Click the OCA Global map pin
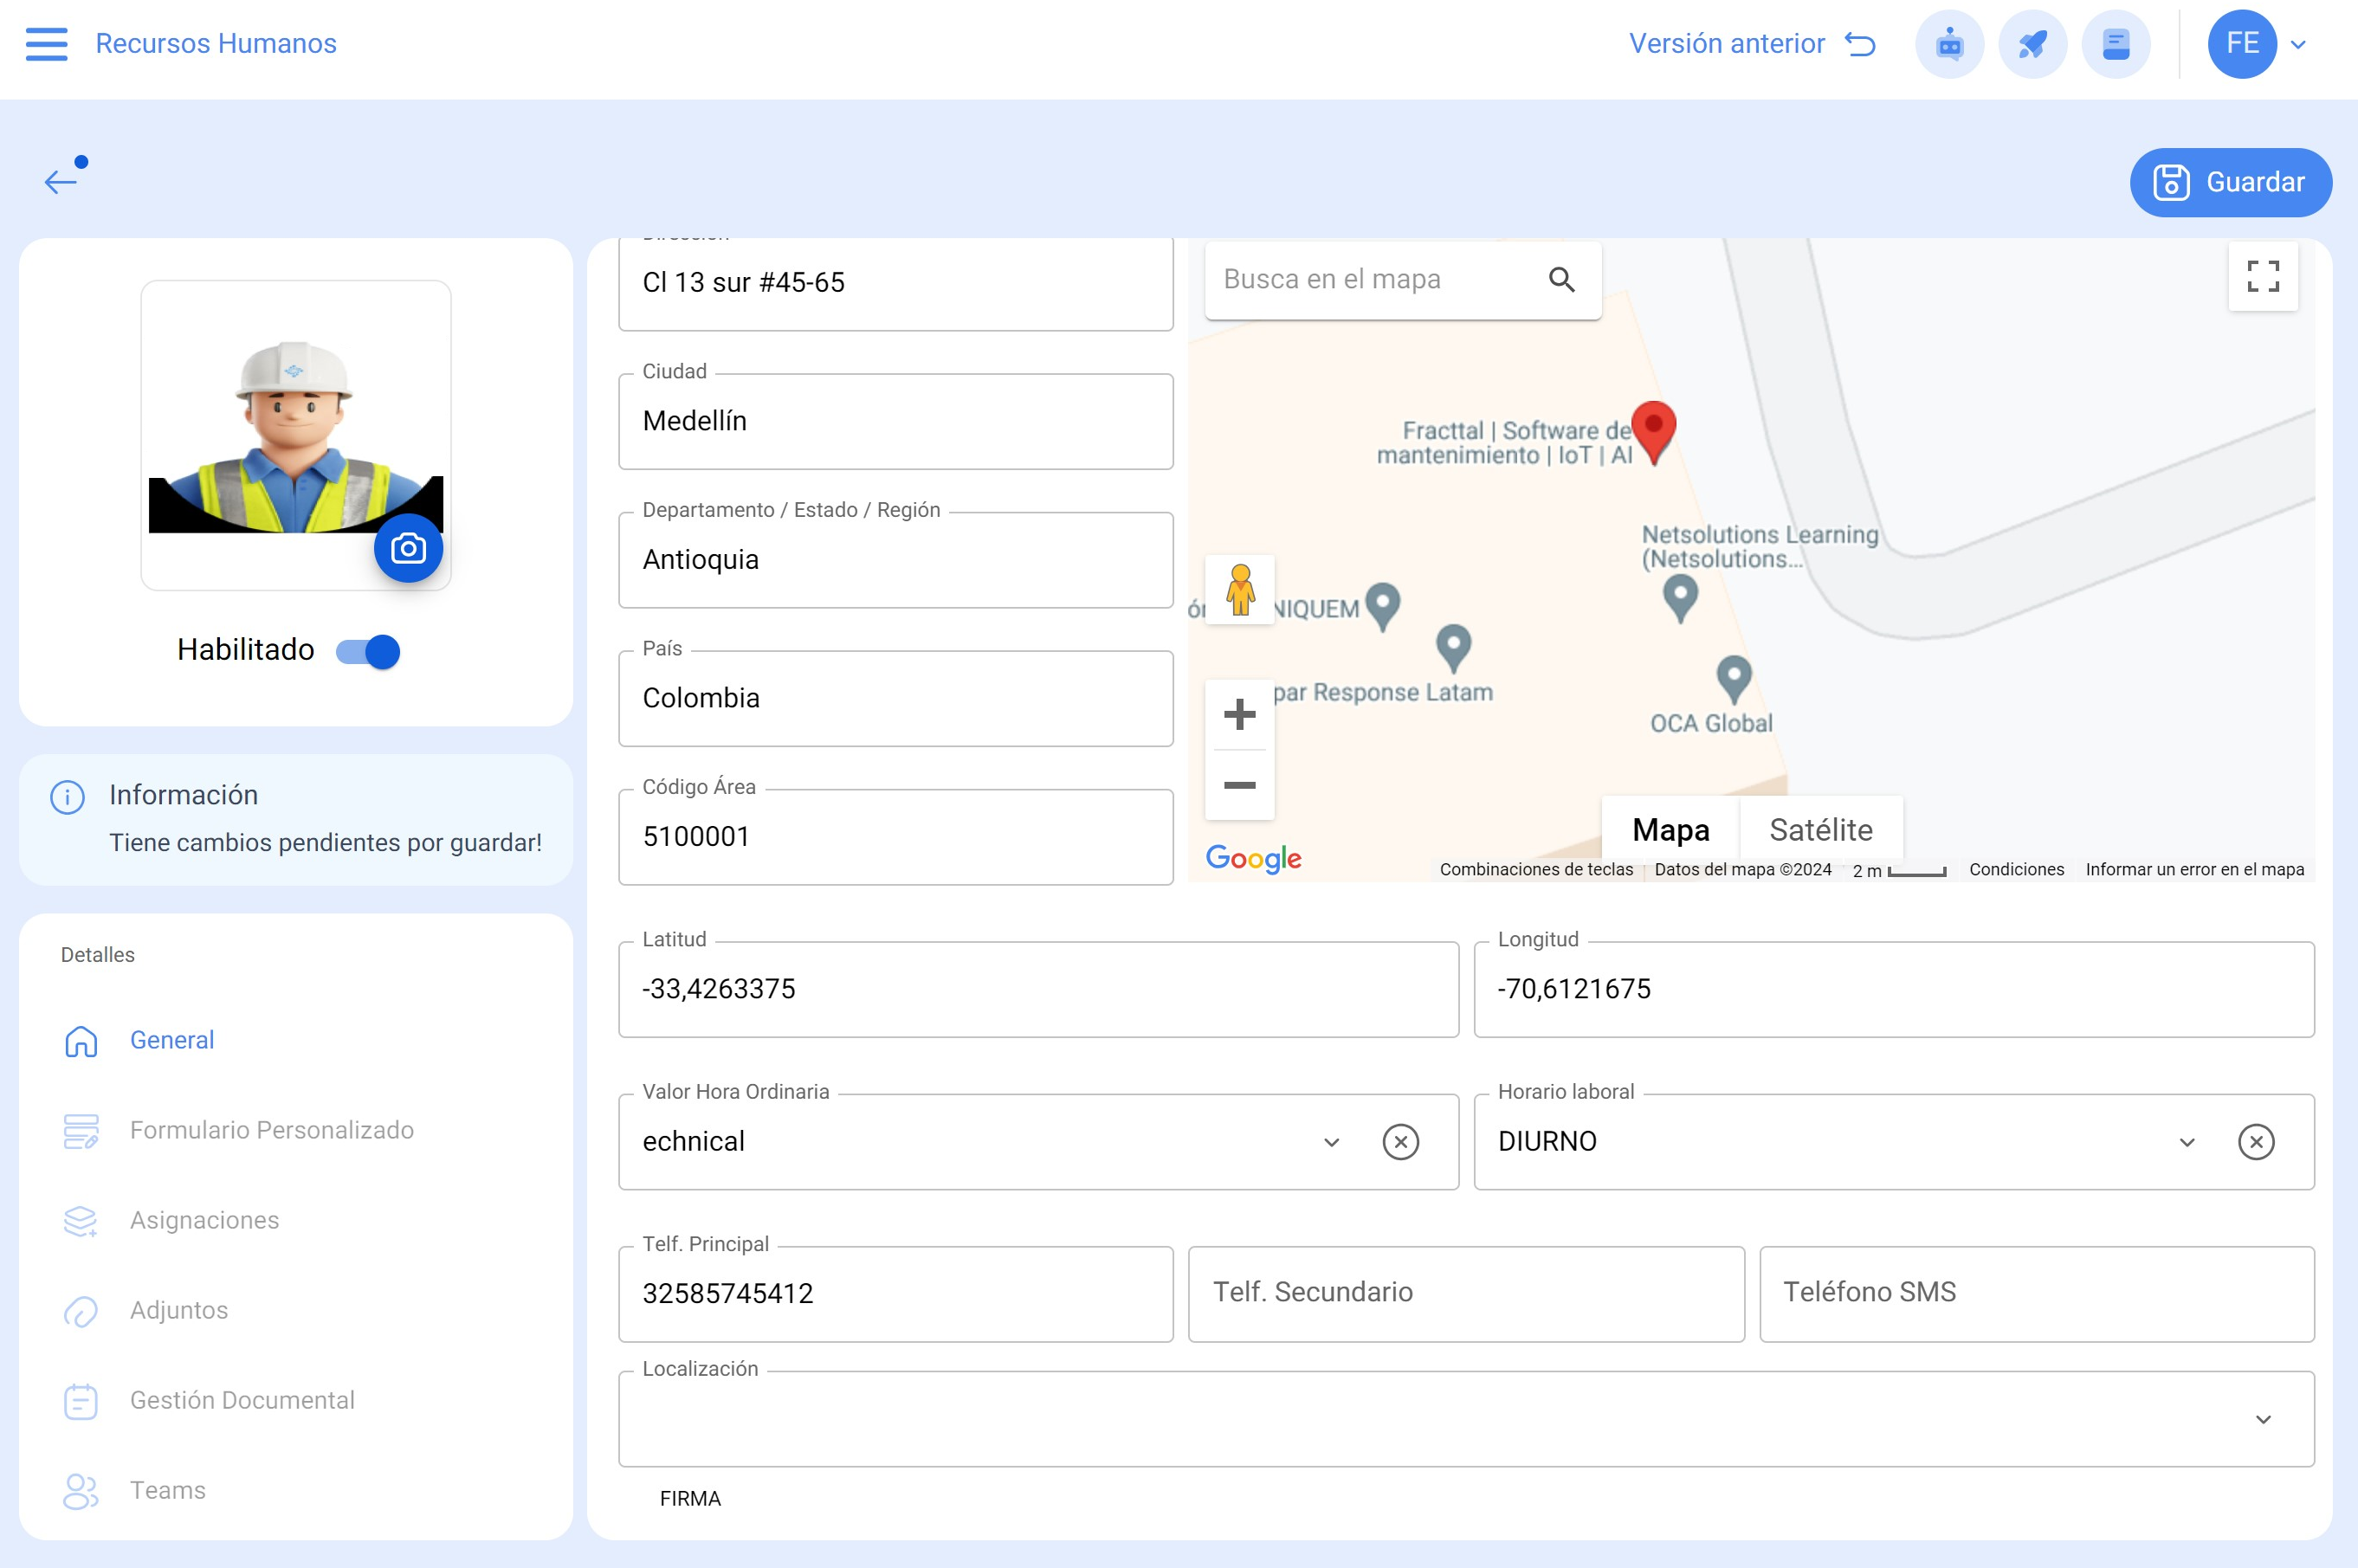The width and height of the screenshot is (2358, 1568). tap(1733, 679)
